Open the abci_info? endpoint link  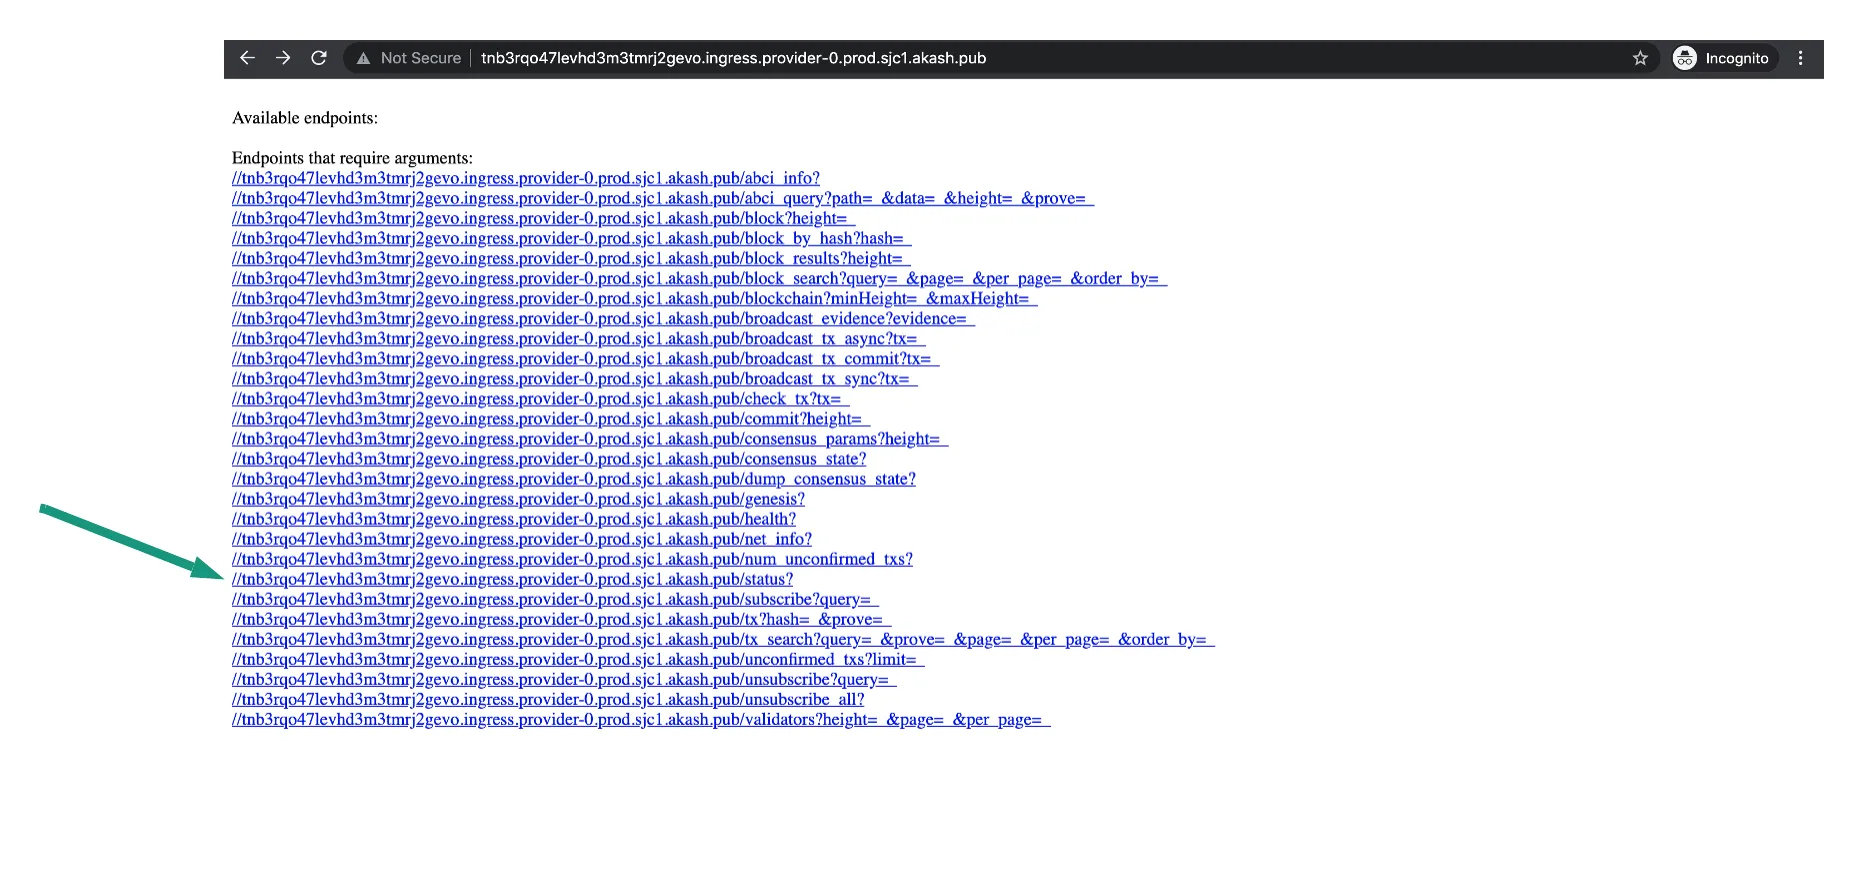click(525, 178)
